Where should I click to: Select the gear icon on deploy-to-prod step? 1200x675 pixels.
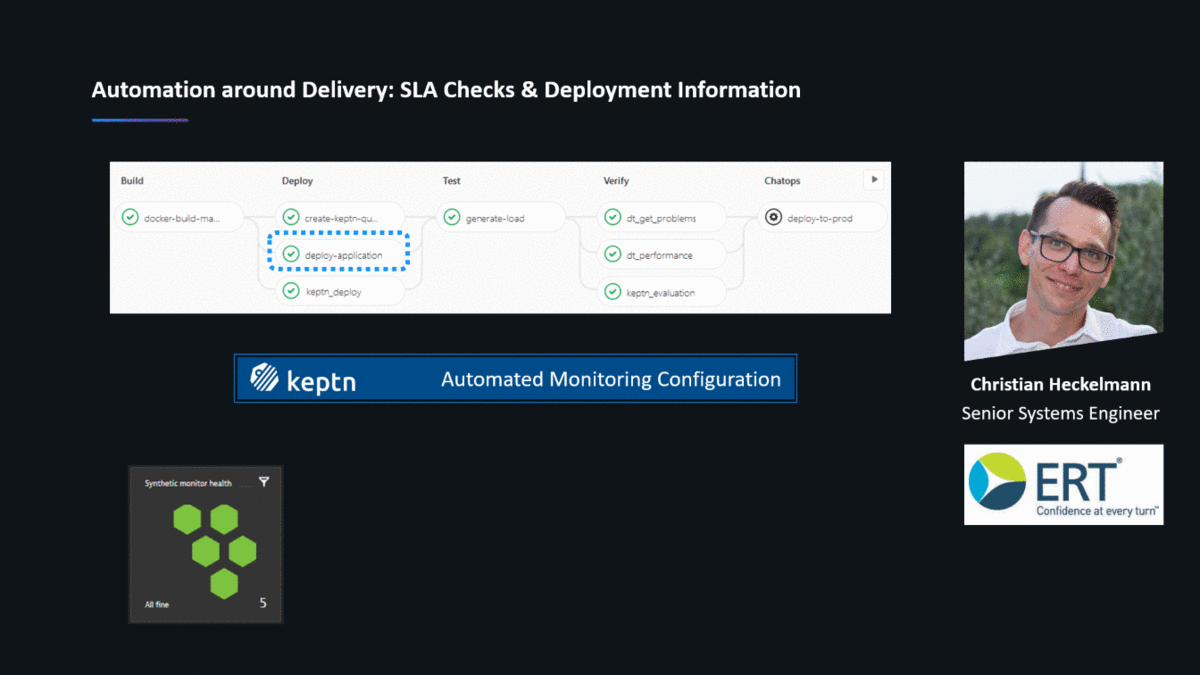pyautogui.click(x=773, y=216)
